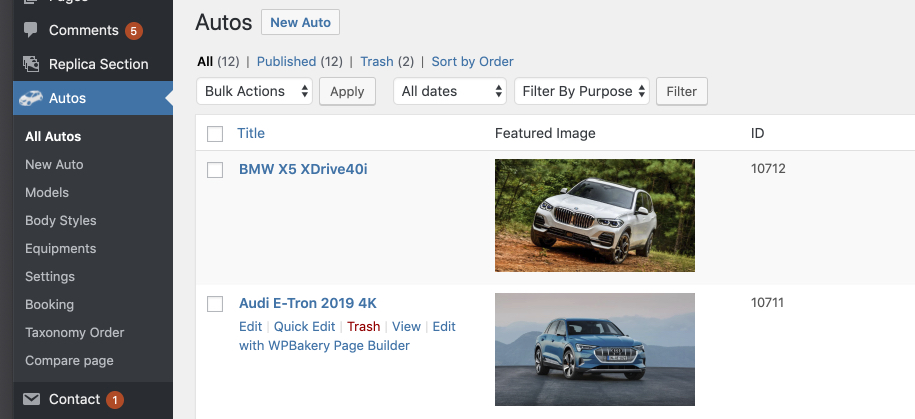Image resolution: width=915 pixels, height=419 pixels.
Task: Click the Featured Image column header
Action: pyautogui.click(x=545, y=134)
